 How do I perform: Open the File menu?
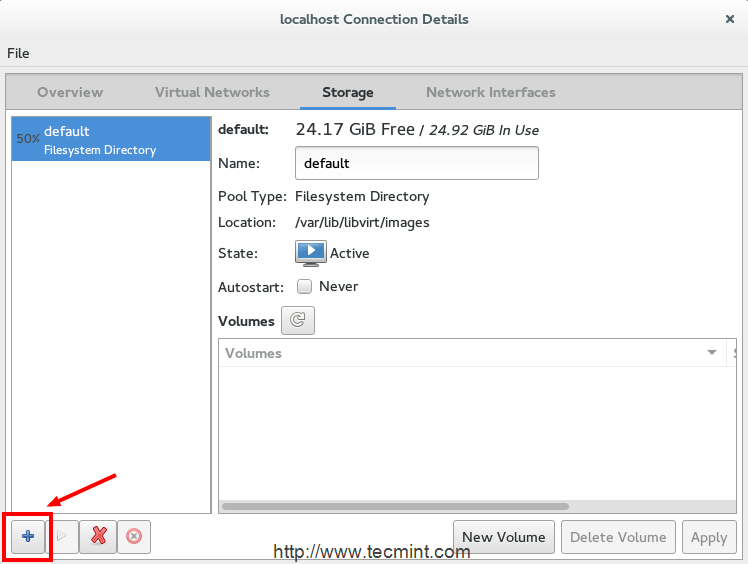tap(18, 53)
